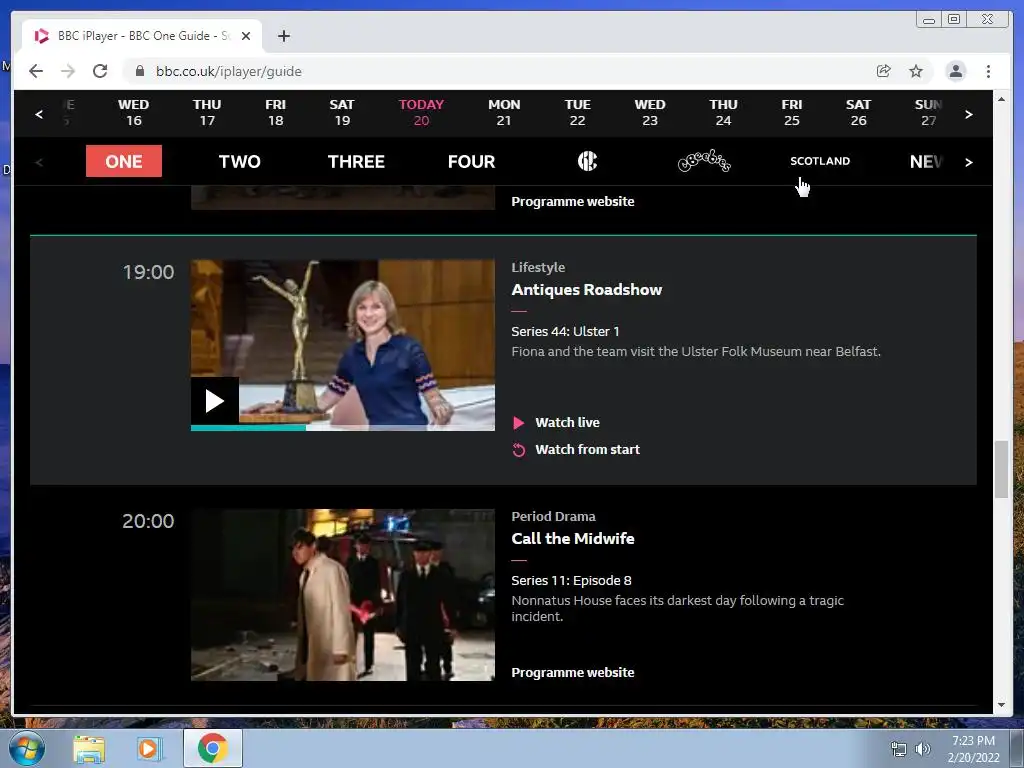
Task: Click the 19:00 time label
Action: click(x=148, y=272)
